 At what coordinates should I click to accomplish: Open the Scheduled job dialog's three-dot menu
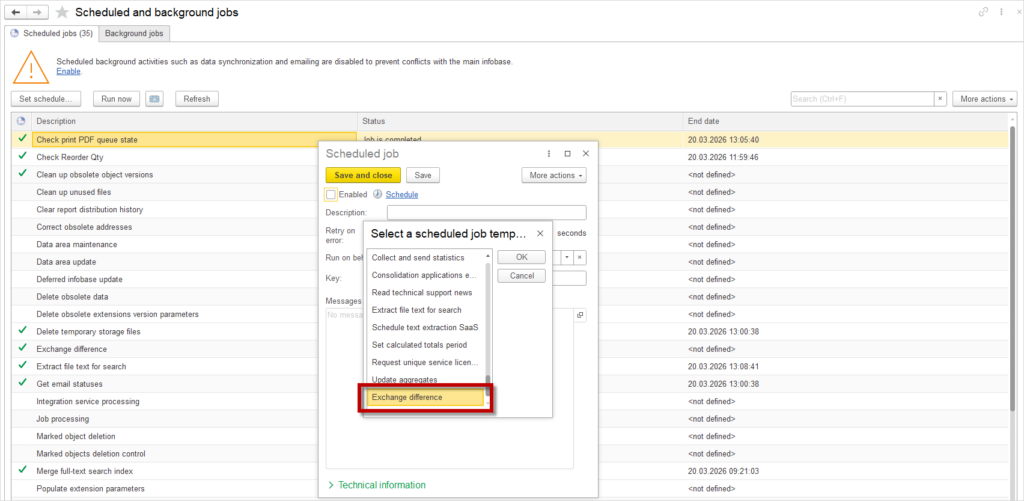coord(549,154)
